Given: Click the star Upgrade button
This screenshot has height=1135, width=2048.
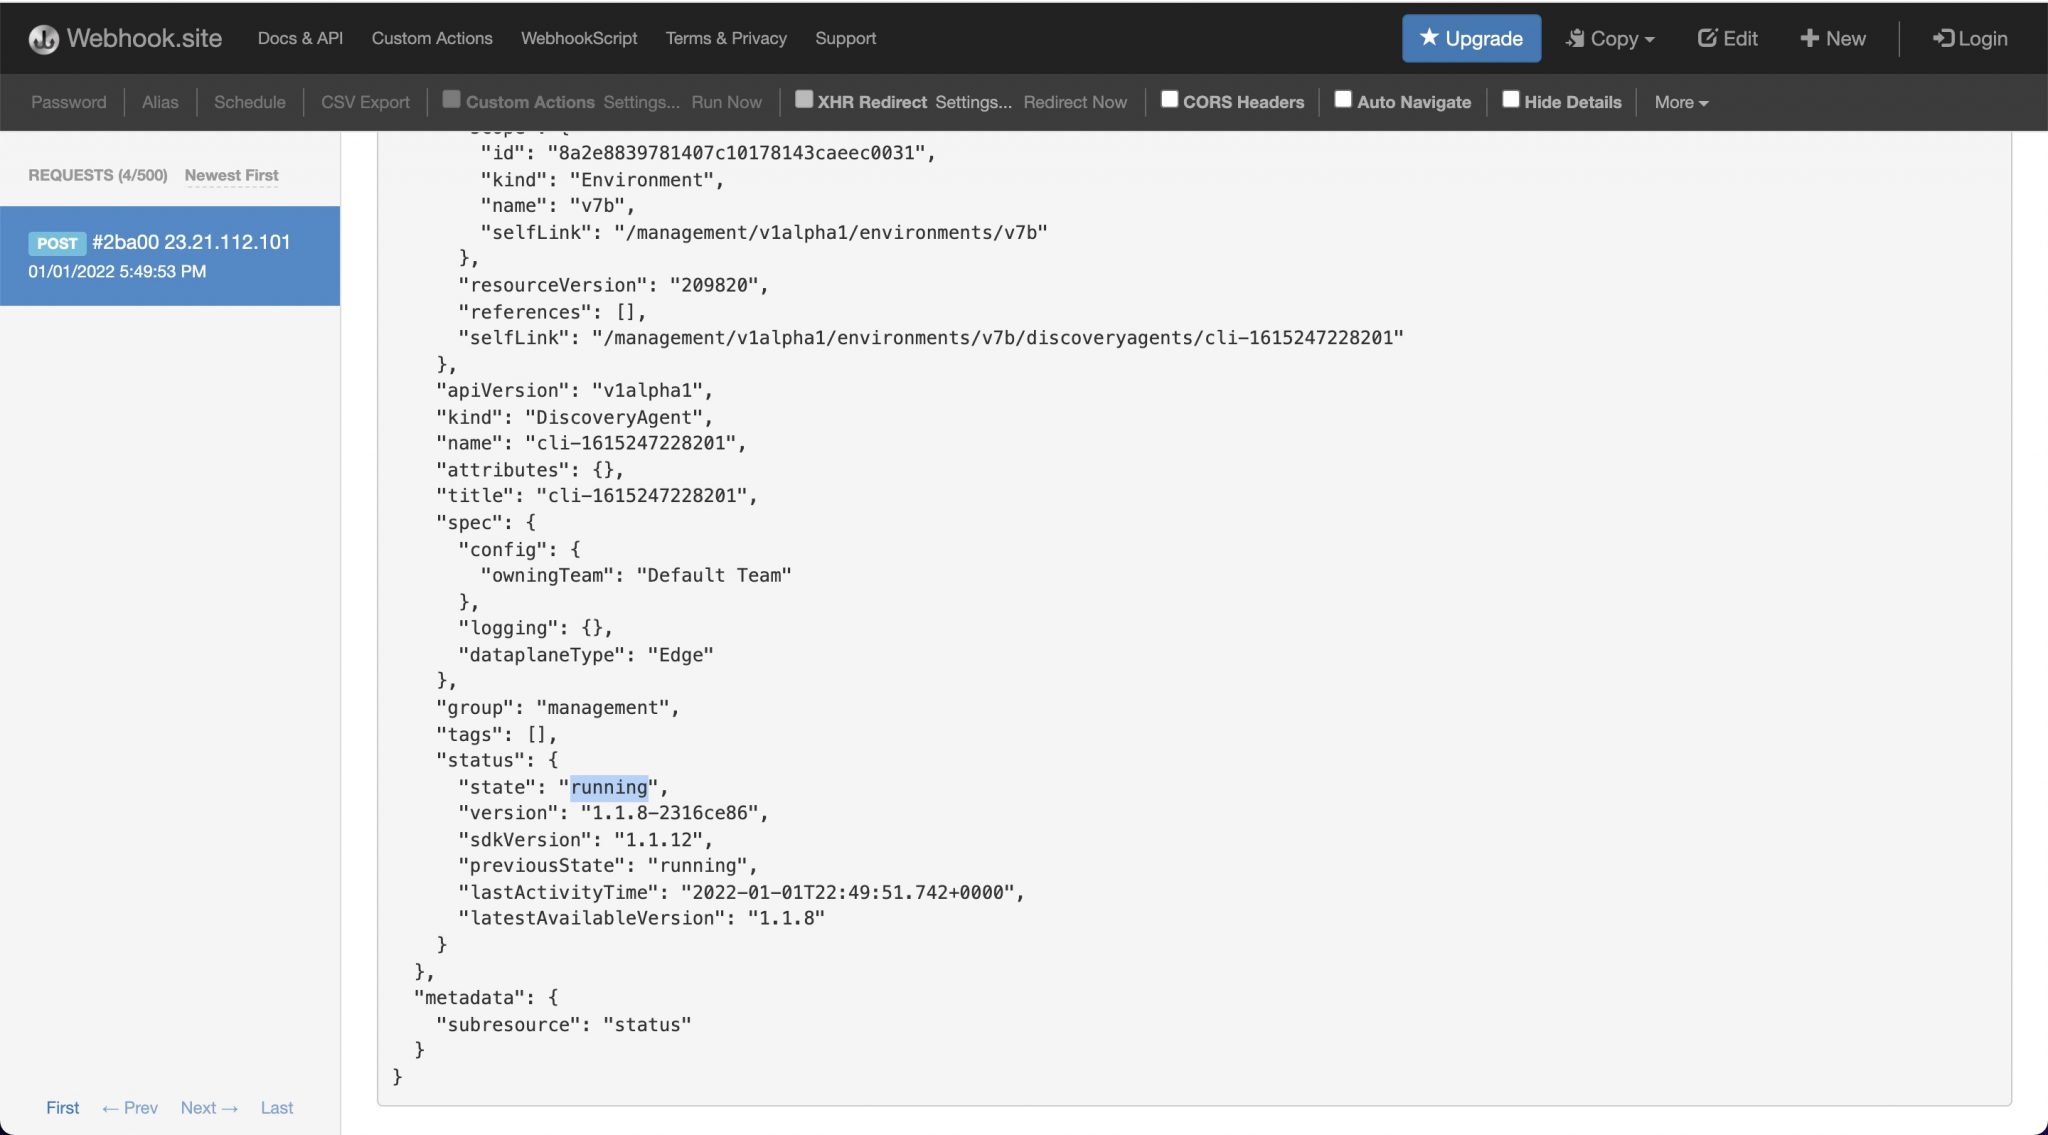Looking at the screenshot, I should (x=1470, y=39).
